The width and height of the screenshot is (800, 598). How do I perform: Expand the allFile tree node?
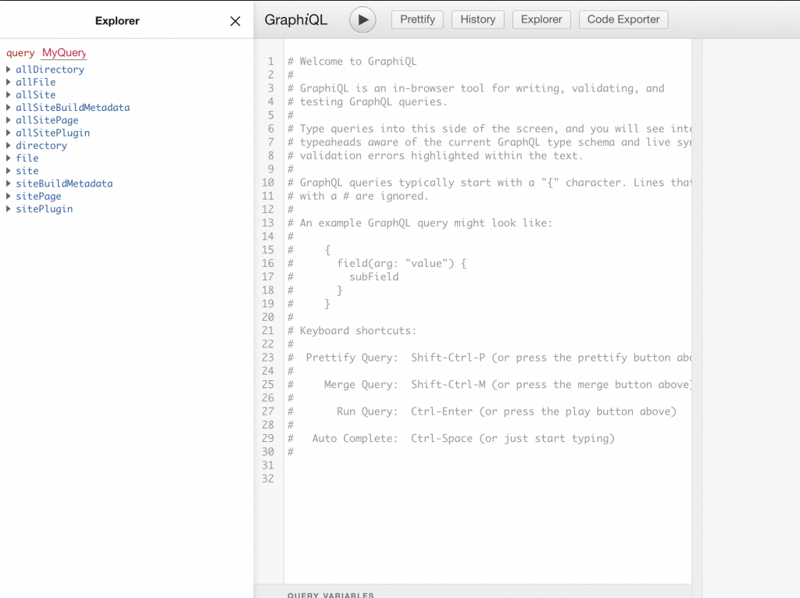(x=9, y=83)
